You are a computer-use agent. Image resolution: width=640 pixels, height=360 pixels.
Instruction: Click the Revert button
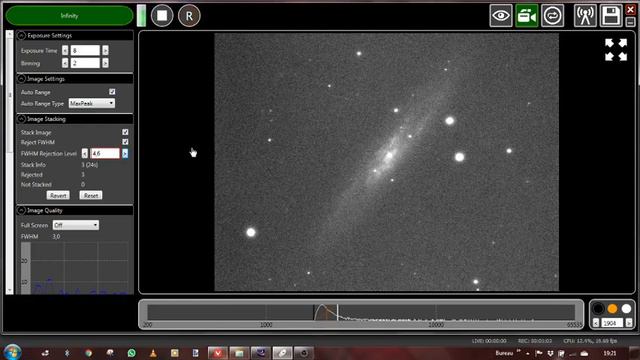58,196
